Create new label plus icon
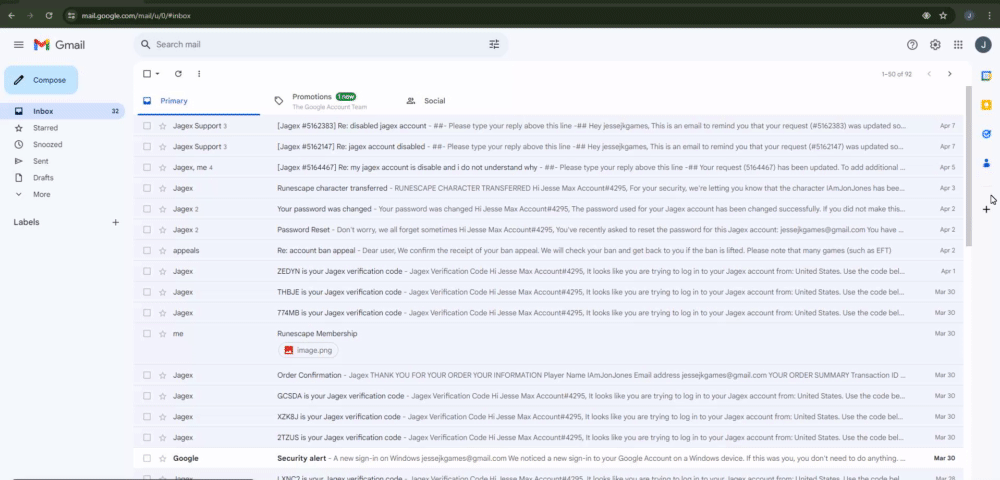 (115, 222)
